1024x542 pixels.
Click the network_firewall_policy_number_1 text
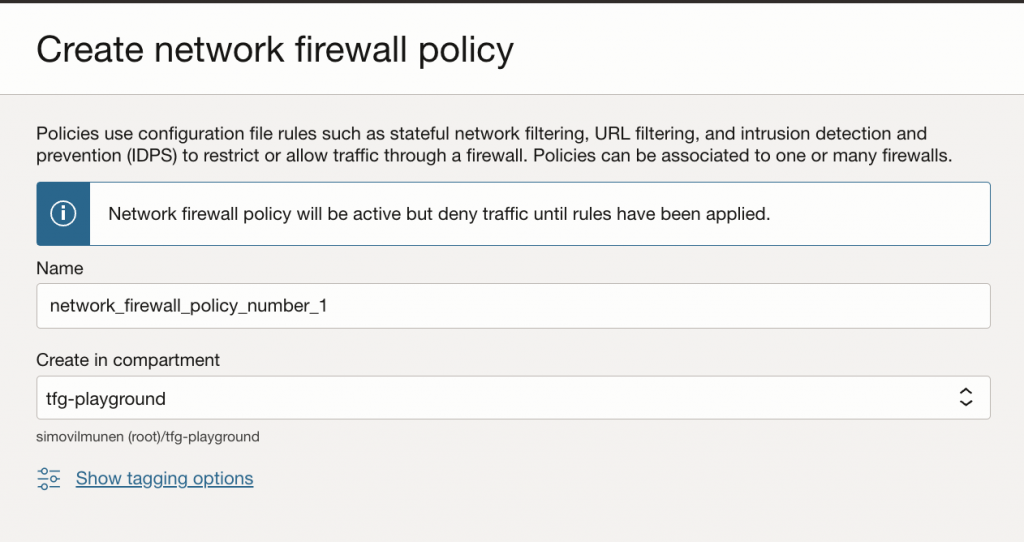[x=189, y=306]
